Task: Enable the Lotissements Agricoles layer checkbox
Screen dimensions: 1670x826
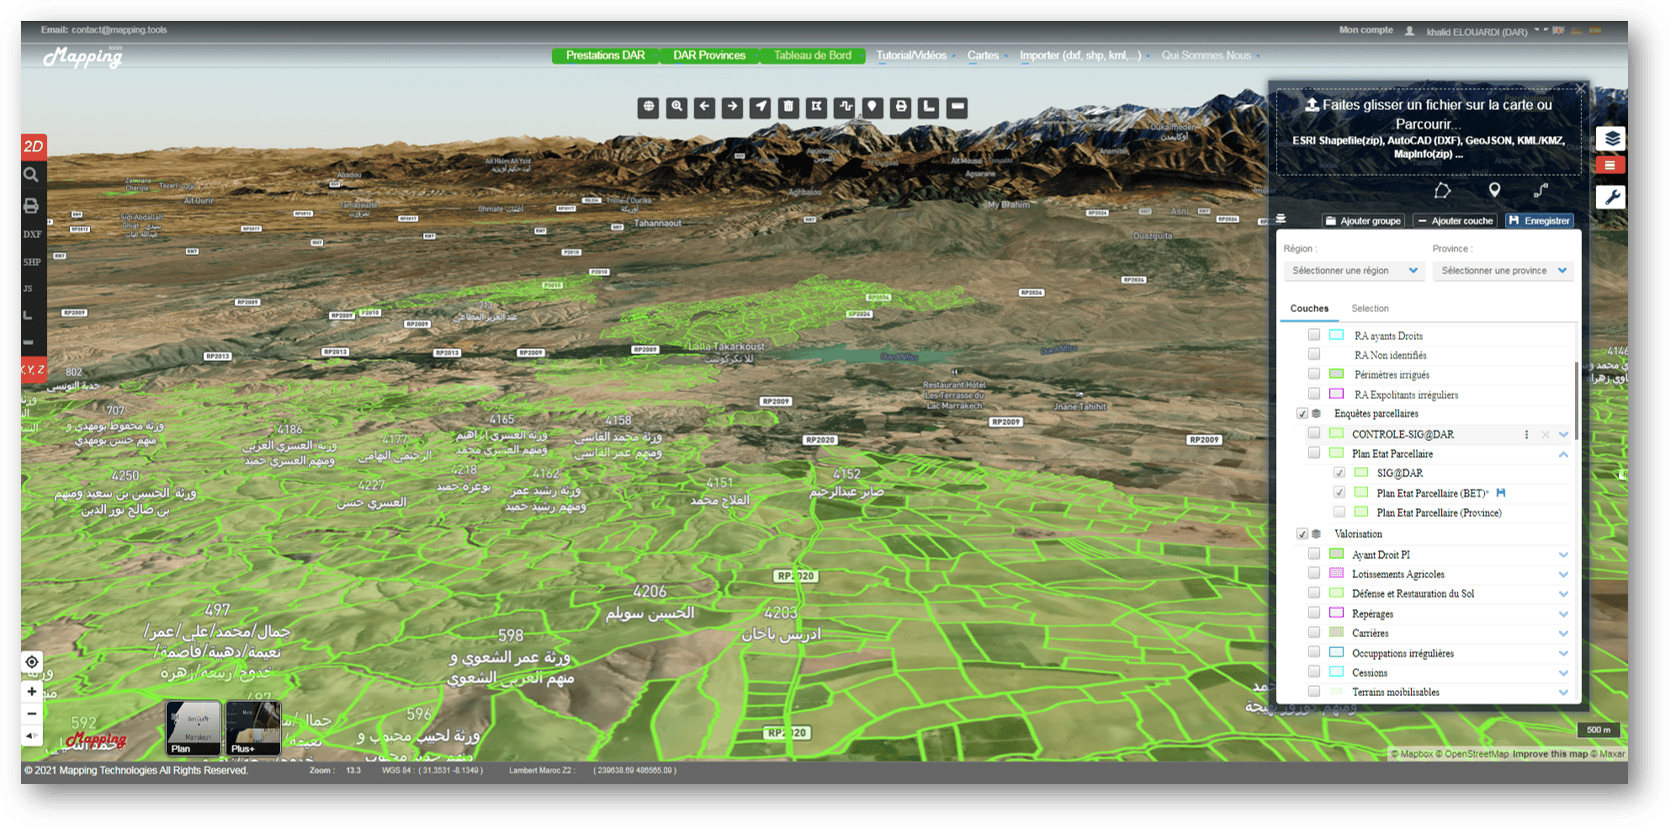Action: [x=1314, y=574]
